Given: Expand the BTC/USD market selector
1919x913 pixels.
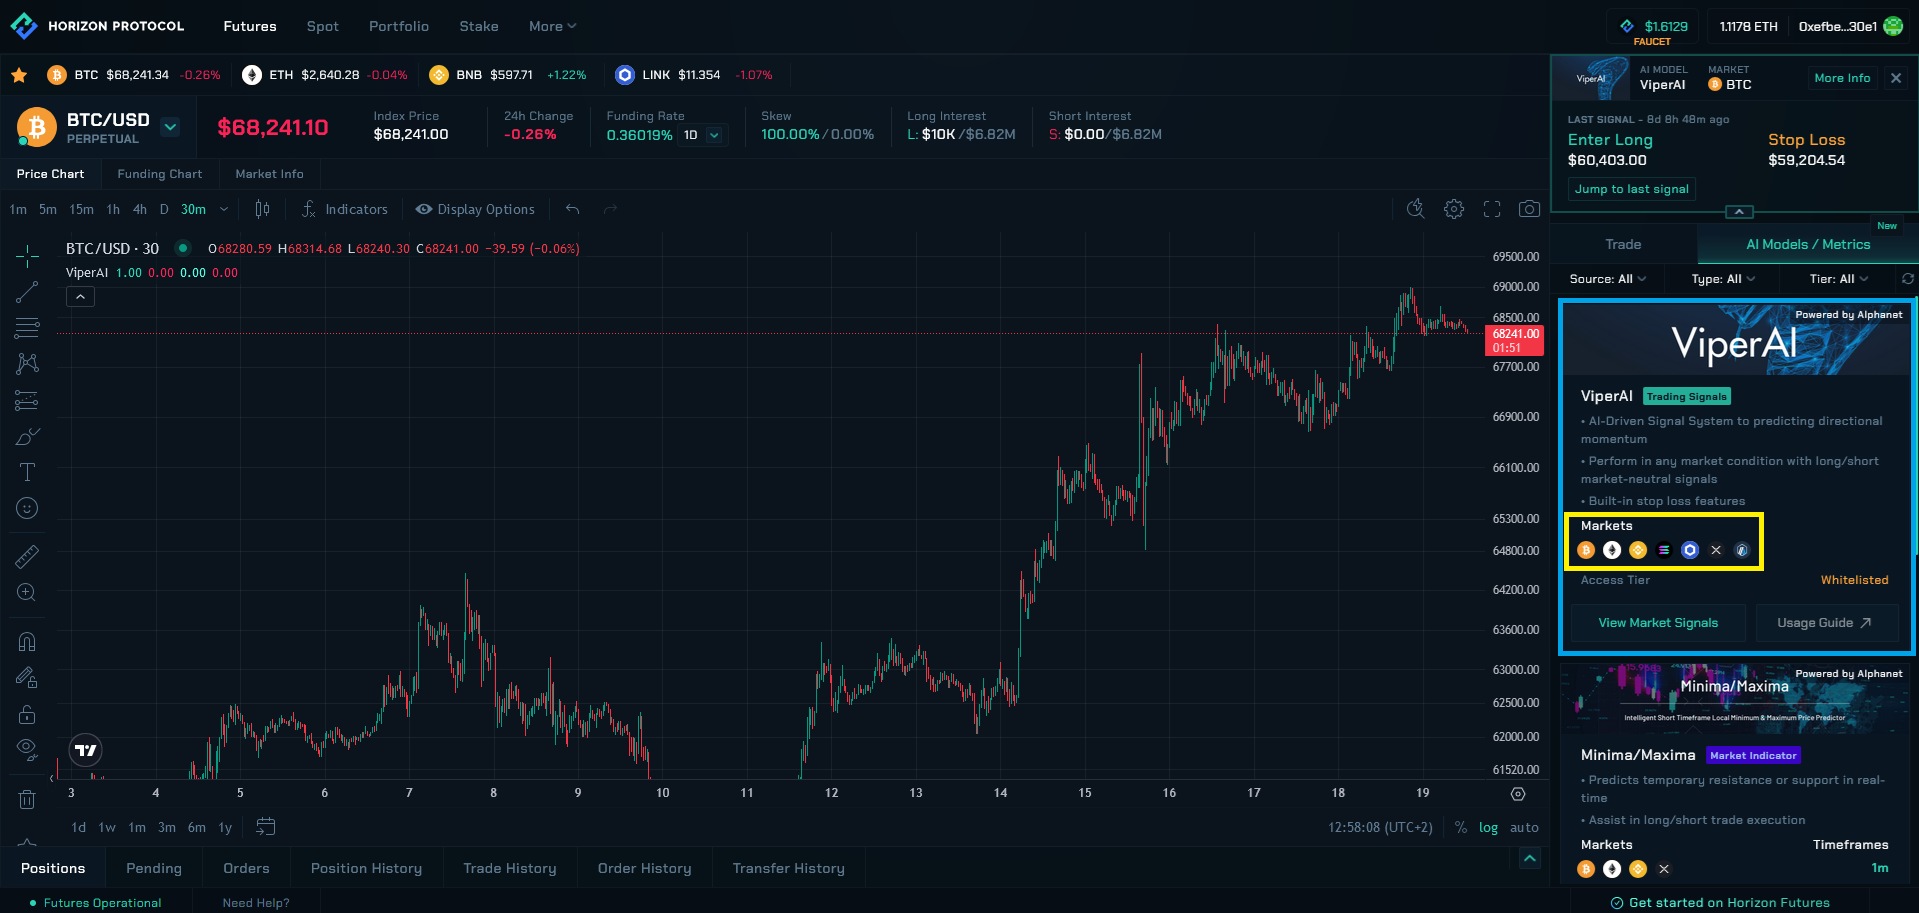Looking at the screenshot, I should (170, 127).
